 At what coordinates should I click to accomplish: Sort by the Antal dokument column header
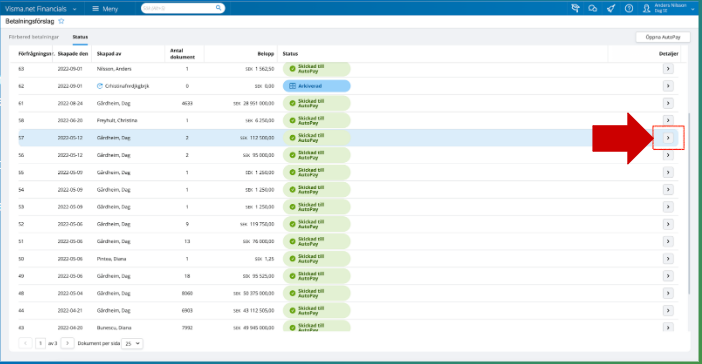pyautogui.click(x=182, y=54)
